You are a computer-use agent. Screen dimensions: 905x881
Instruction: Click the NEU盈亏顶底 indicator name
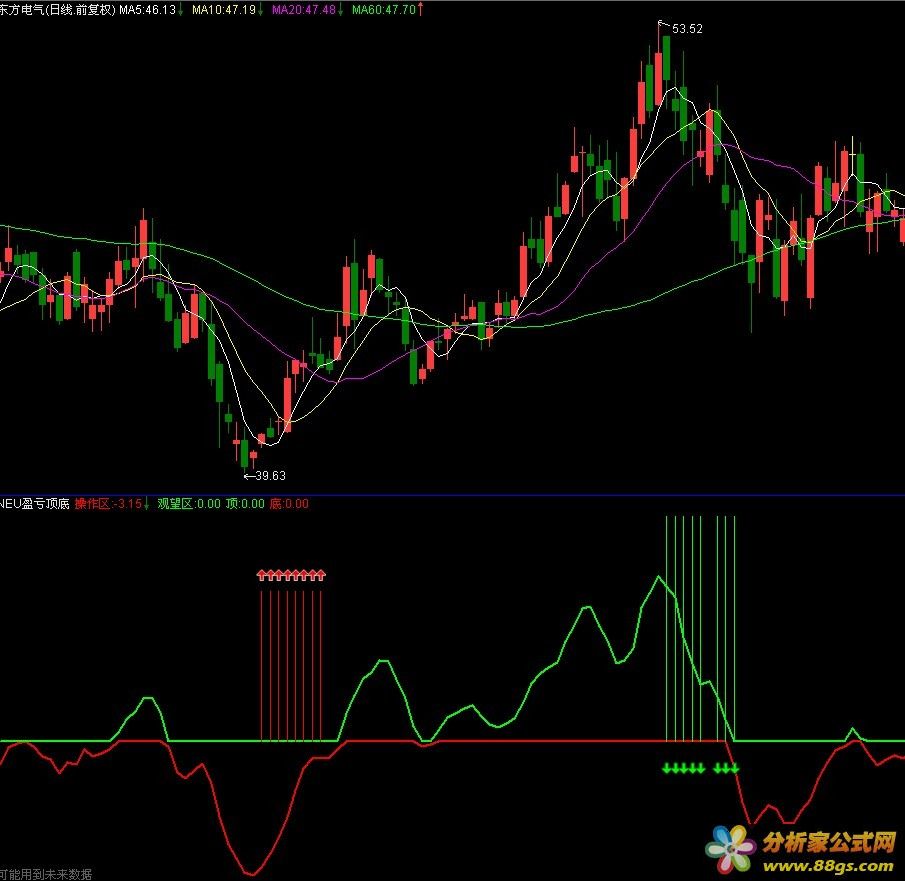[x=35, y=504]
